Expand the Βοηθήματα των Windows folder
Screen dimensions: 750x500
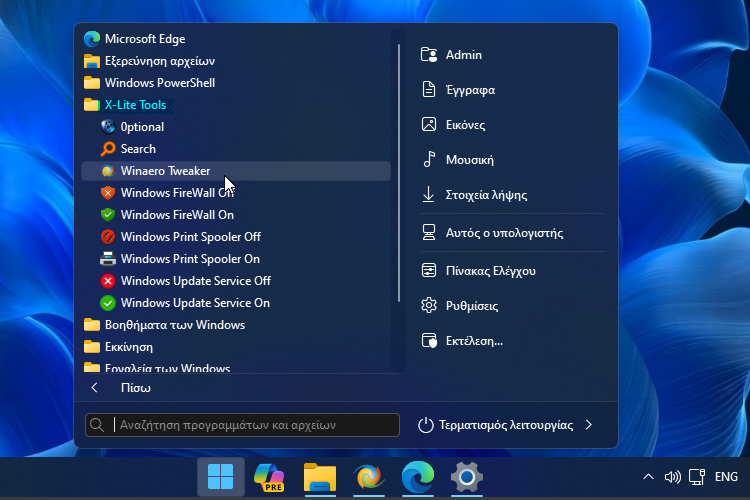tap(236, 325)
